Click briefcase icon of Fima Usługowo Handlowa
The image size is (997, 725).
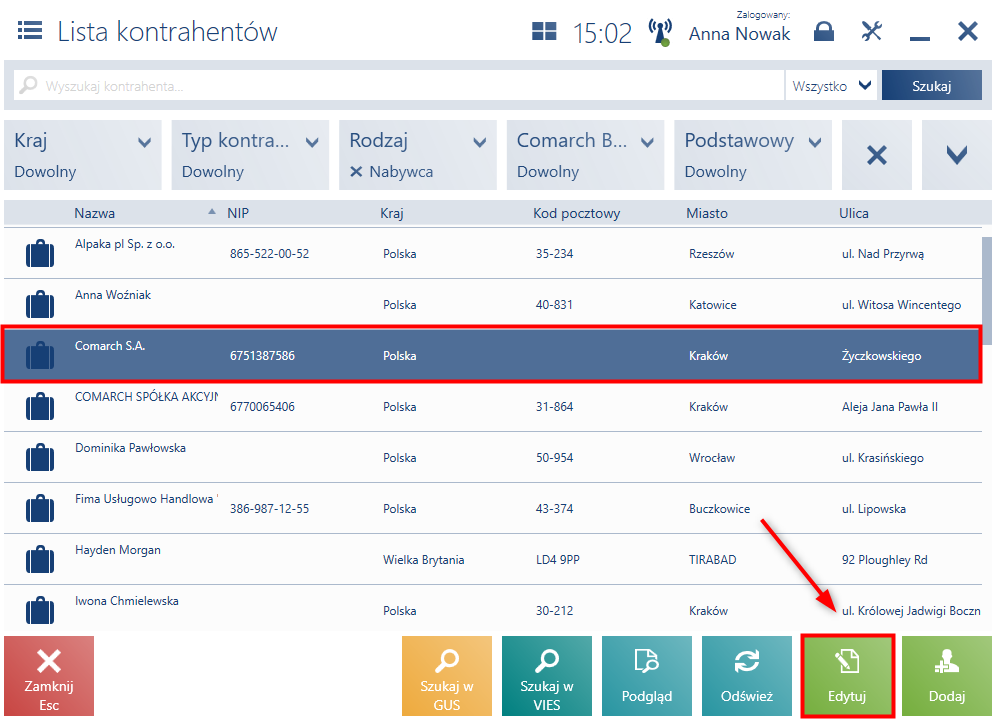click(x=40, y=508)
